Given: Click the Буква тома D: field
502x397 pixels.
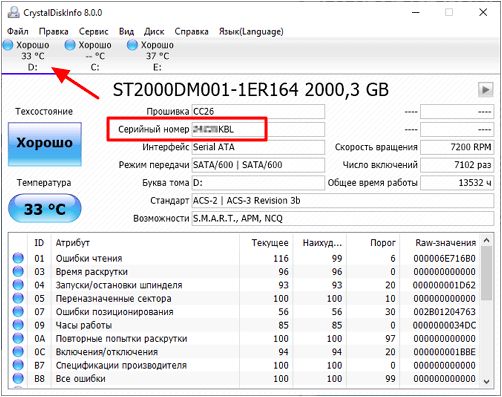Looking at the screenshot, I should pyautogui.click(x=258, y=183).
